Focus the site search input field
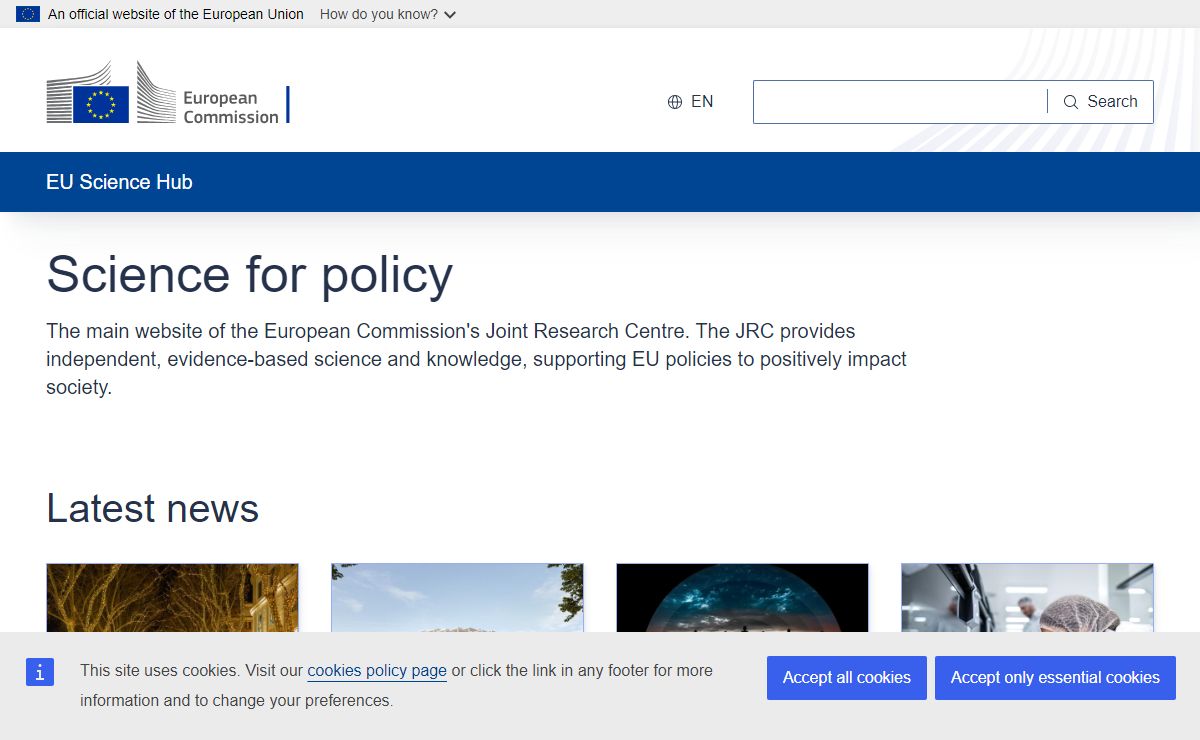 [900, 102]
